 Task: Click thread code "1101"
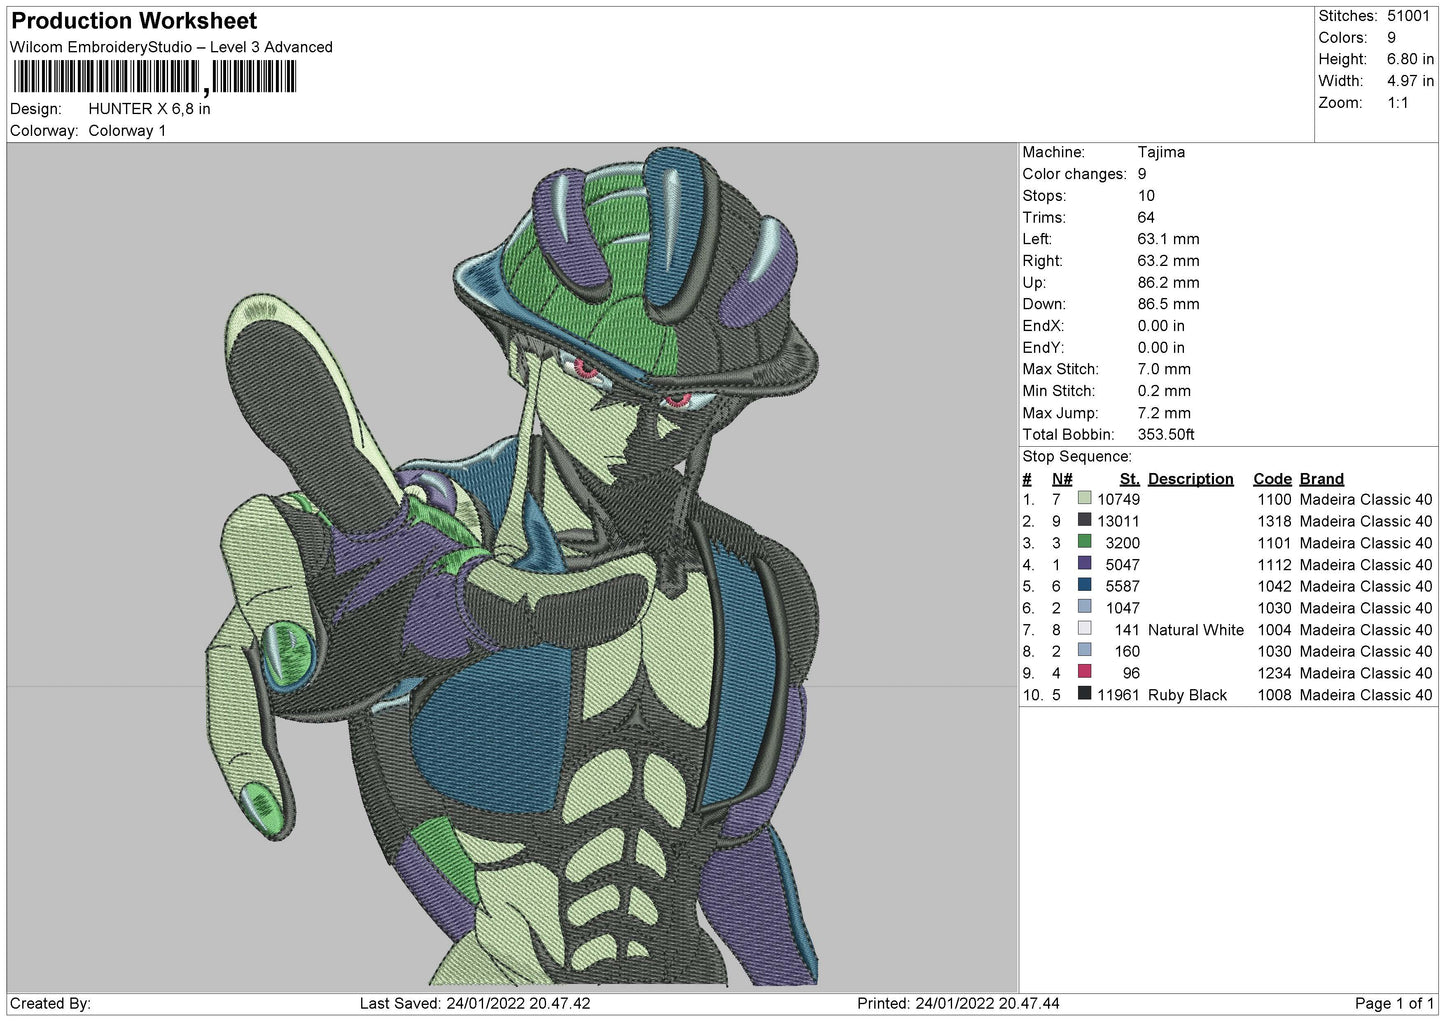1275,543
